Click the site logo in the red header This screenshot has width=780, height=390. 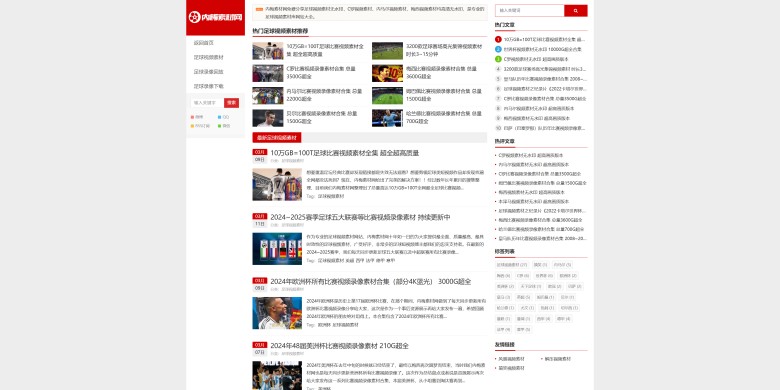(x=215, y=17)
